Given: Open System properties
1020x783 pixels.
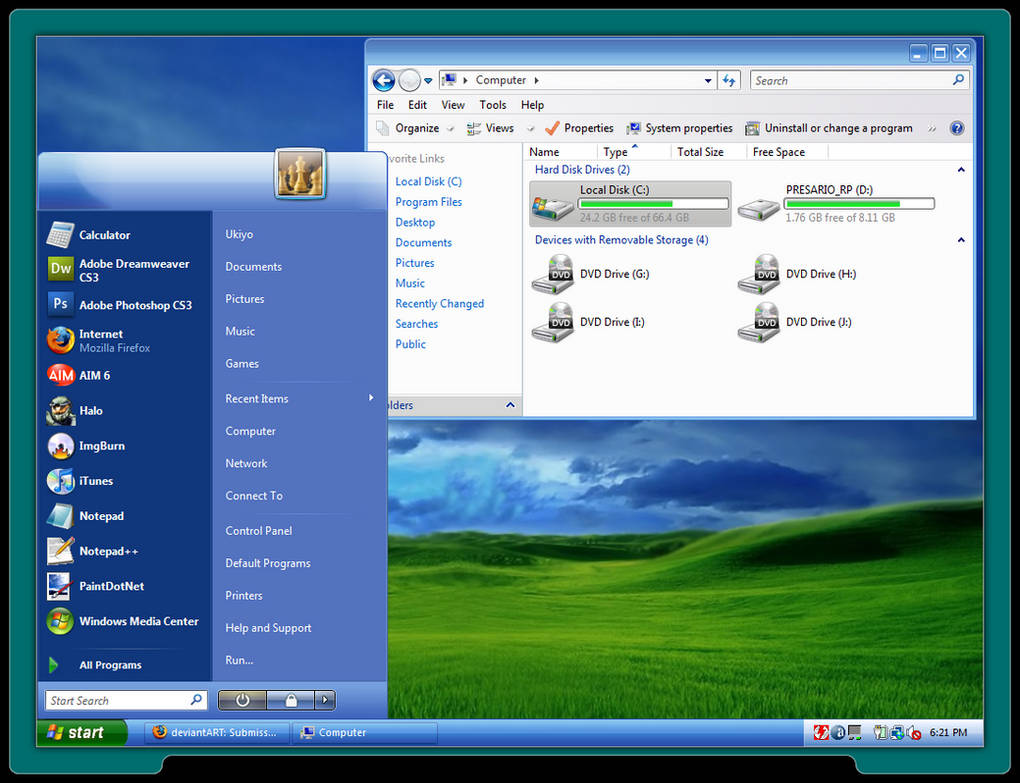Looking at the screenshot, I should click(680, 128).
